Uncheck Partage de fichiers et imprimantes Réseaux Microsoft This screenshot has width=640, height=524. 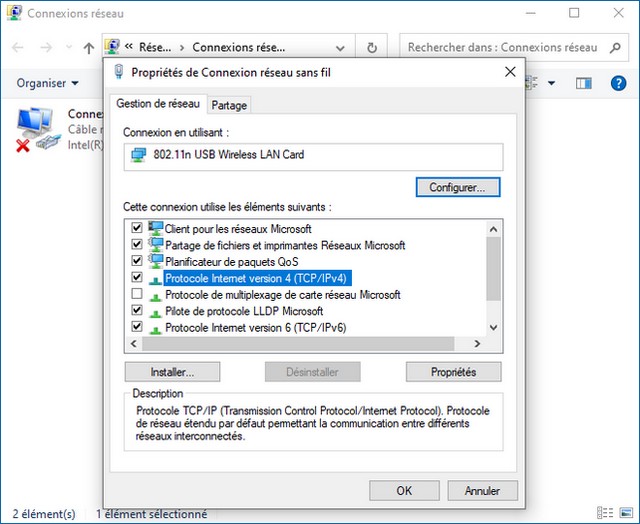tap(137, 244)
